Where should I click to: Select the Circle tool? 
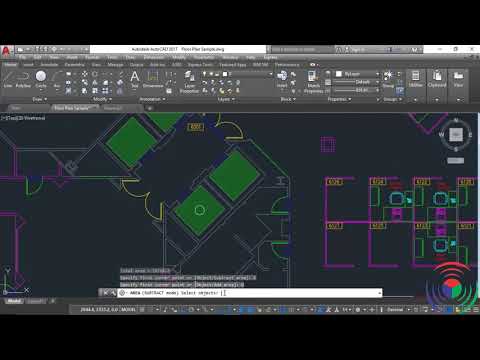click(41, 79)
